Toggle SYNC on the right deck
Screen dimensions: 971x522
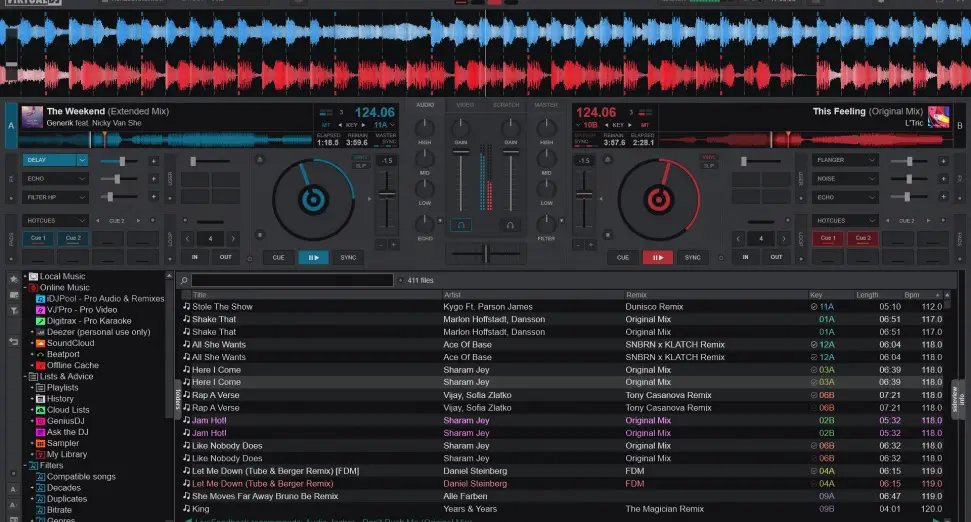pos(692,257)
